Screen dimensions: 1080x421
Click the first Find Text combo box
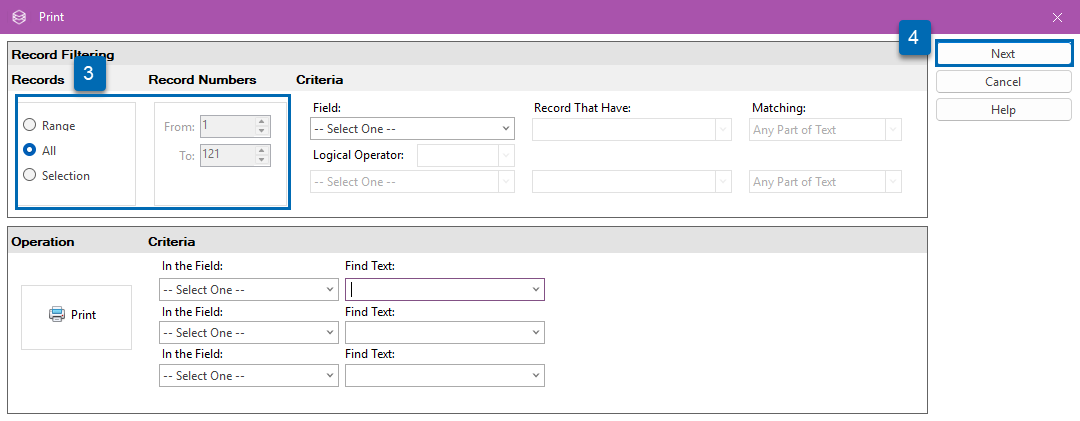(444, 289)
